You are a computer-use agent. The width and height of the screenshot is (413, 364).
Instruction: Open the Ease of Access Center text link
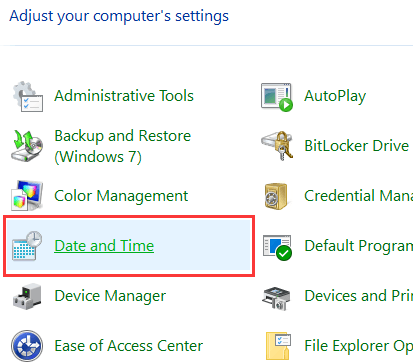click(129, 346)
